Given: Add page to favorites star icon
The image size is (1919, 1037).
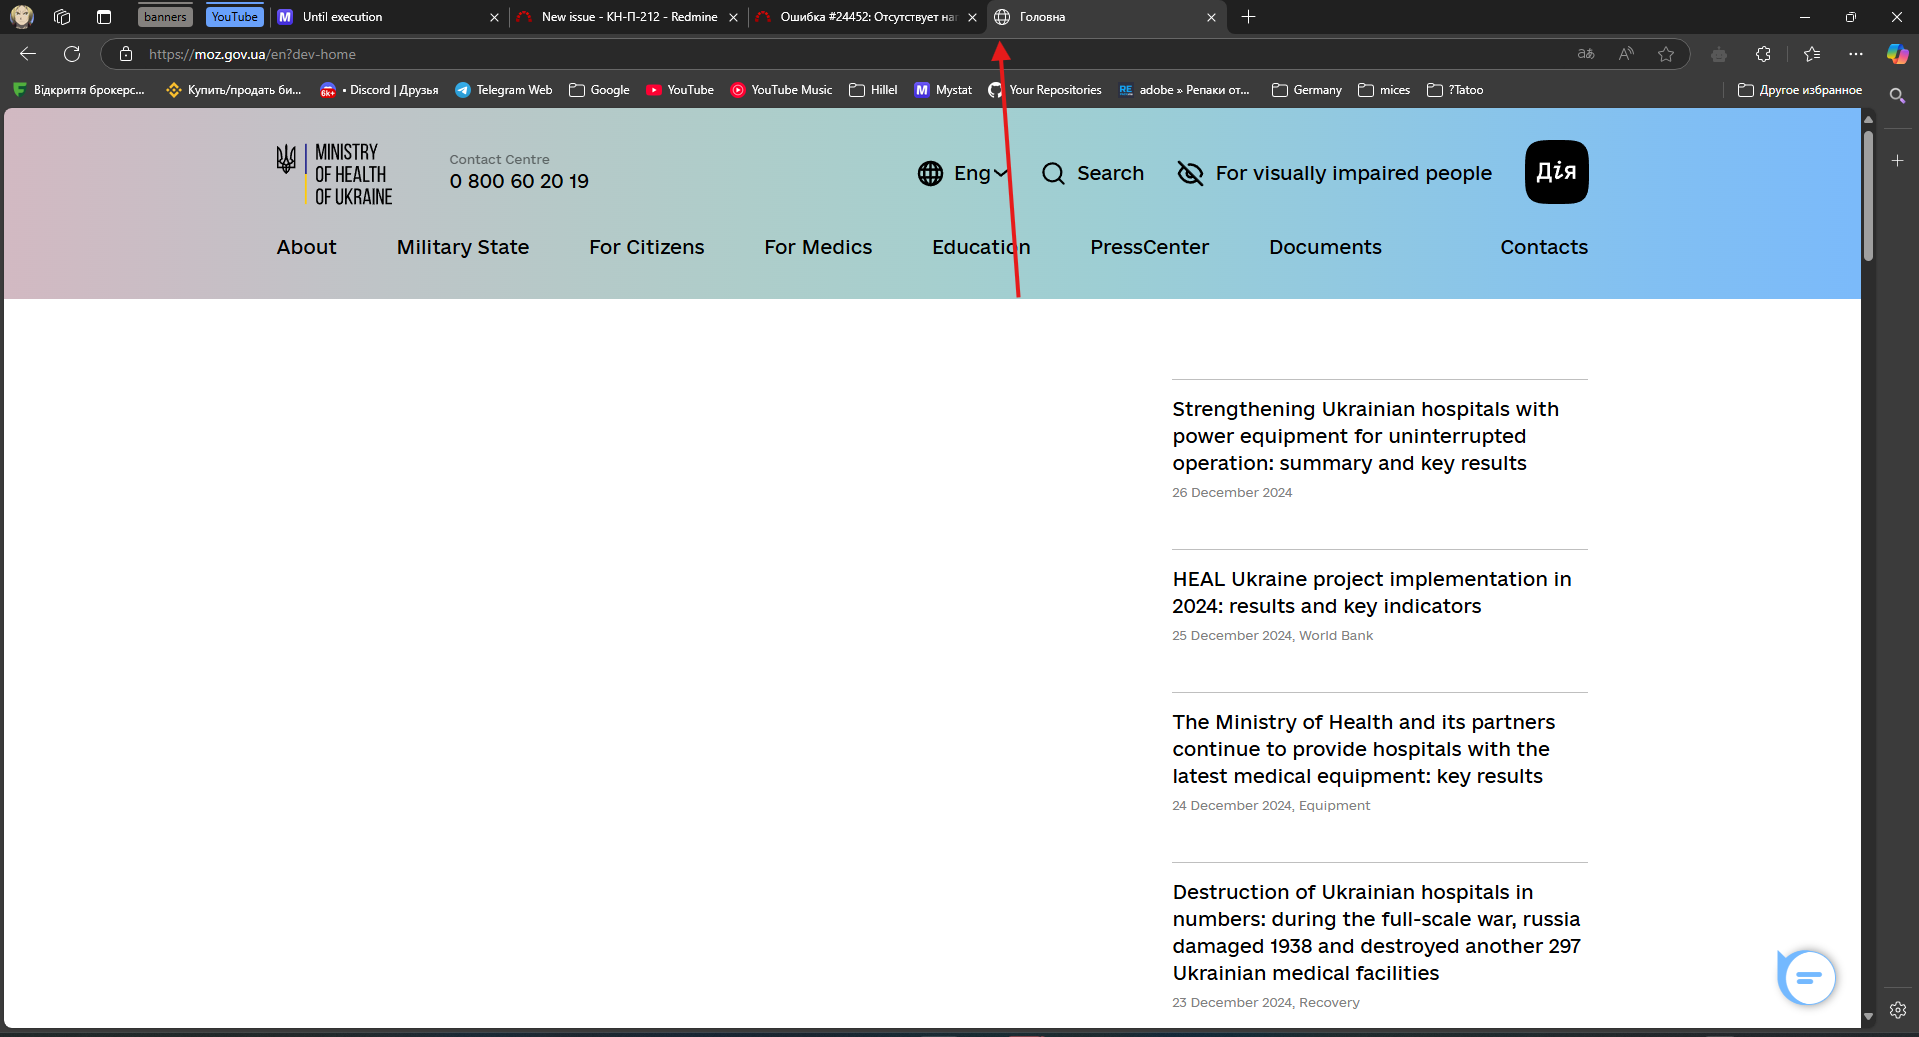Looking at the screenshot, I should pyautogui.click(x=1666, y=54).
